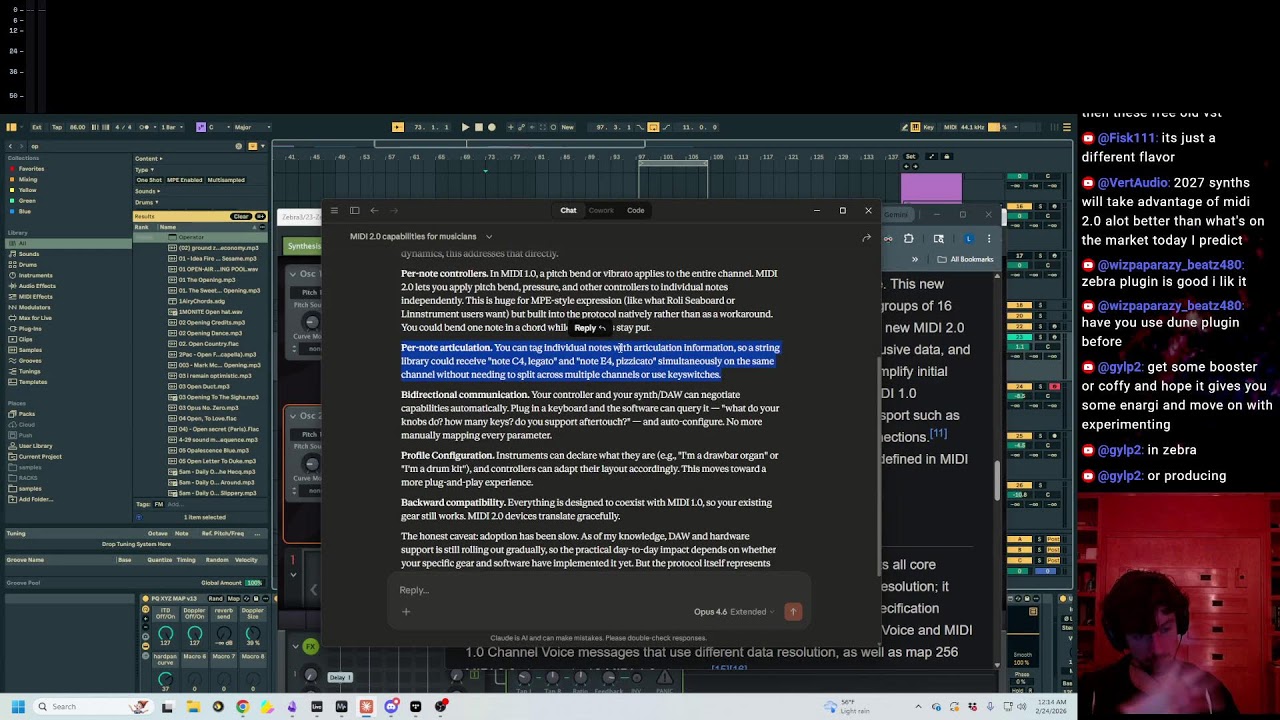Open Max for Live category
Viewport: 1280px width, 720px height.
coord(35,318)
